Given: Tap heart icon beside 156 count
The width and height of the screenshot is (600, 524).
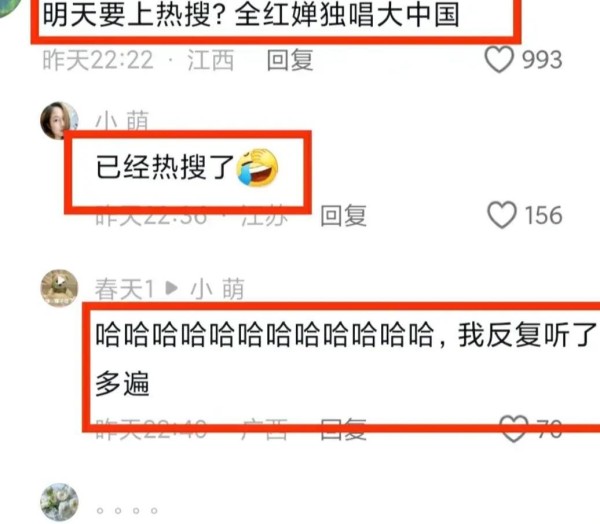Looking at the screenshot, I should pyautogui.click(x=502, y=215).
